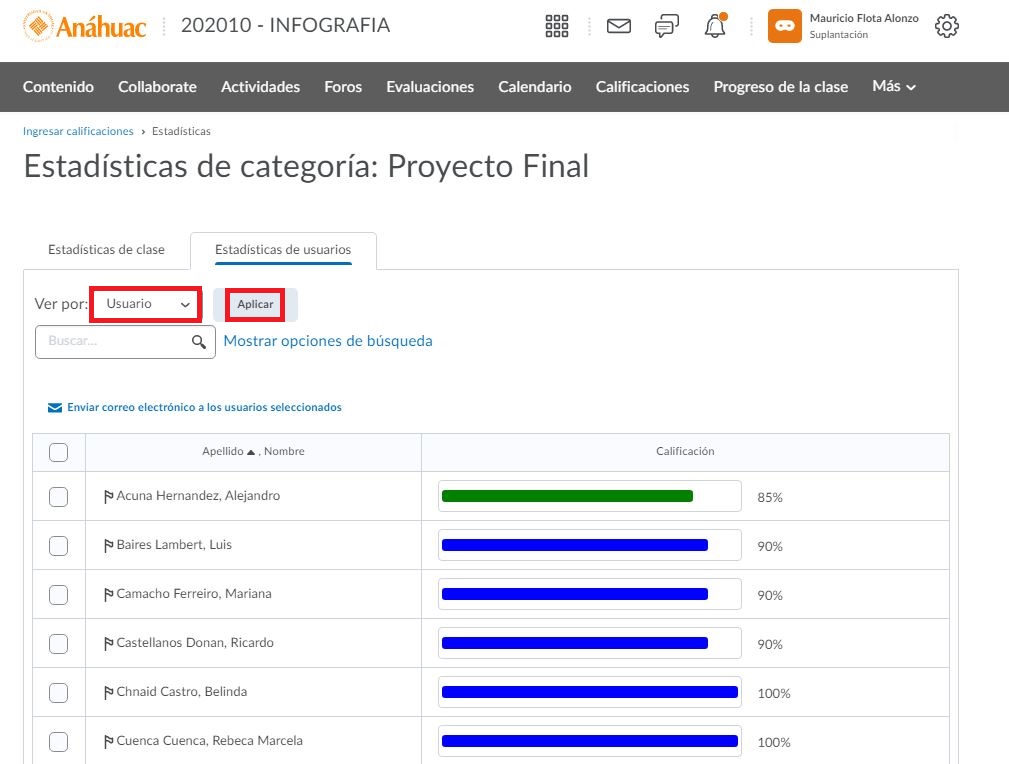Click Mauricio Flota Alonzo's user avatar
Viewport: 1009px width, 764px height.
pyautogui.click(x=785, y=27)
